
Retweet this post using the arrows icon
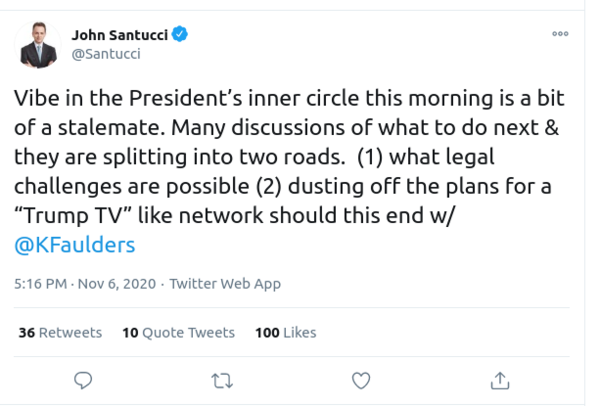coord(223,379)
